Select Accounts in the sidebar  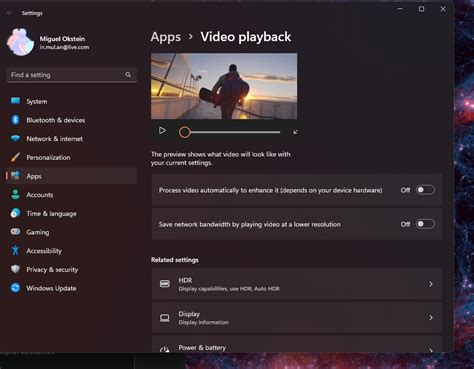click(x=71, y=195)
